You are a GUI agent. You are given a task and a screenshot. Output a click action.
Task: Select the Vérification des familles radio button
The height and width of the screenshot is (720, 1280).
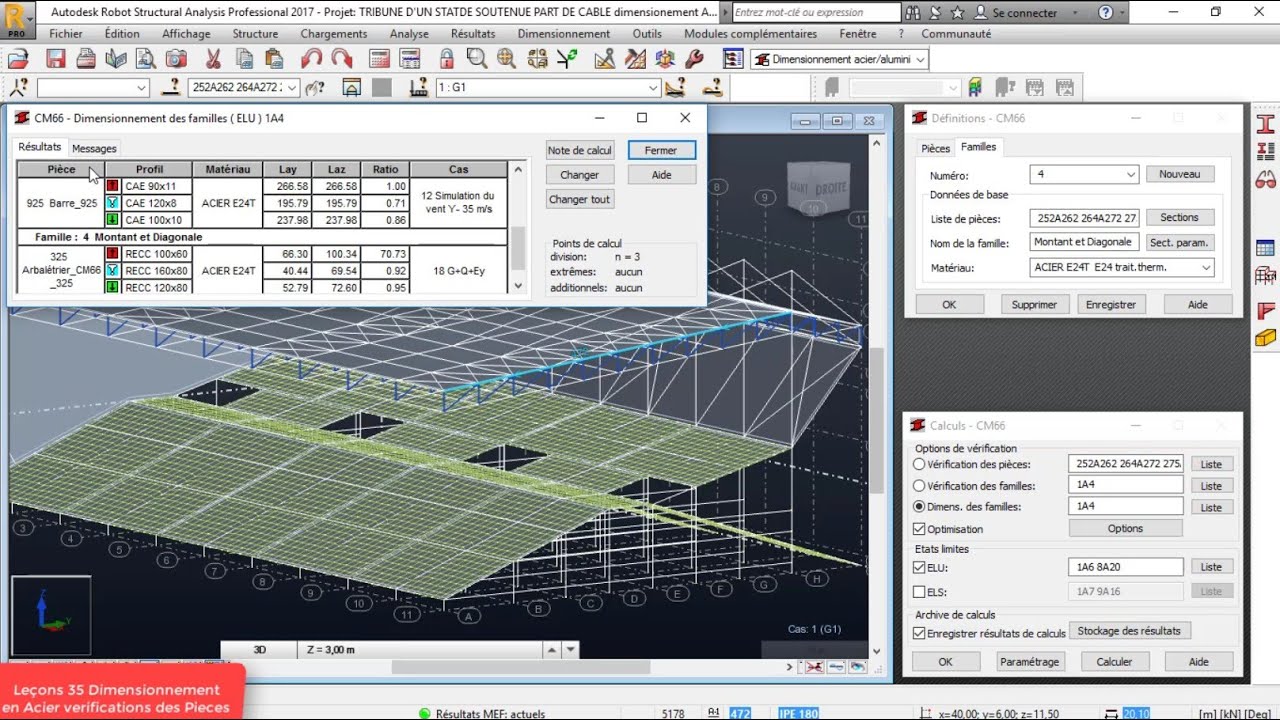pyautogui.click(x=920, y=486)
